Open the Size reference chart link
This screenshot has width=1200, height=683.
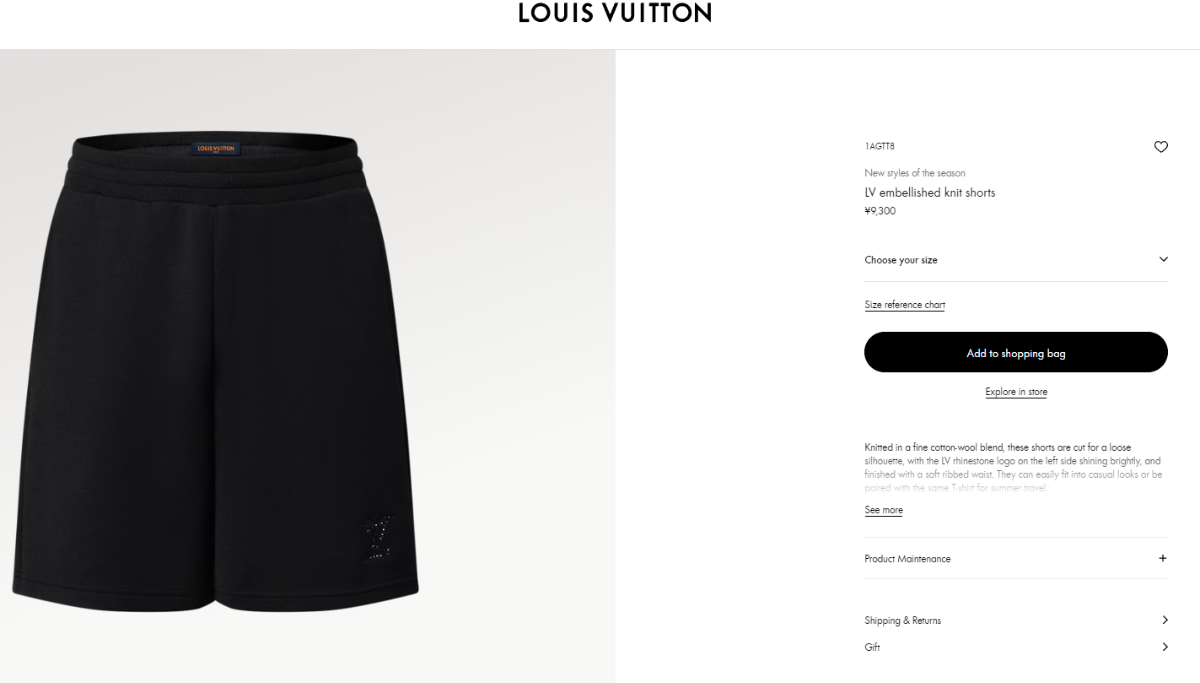tap(905, 305)
